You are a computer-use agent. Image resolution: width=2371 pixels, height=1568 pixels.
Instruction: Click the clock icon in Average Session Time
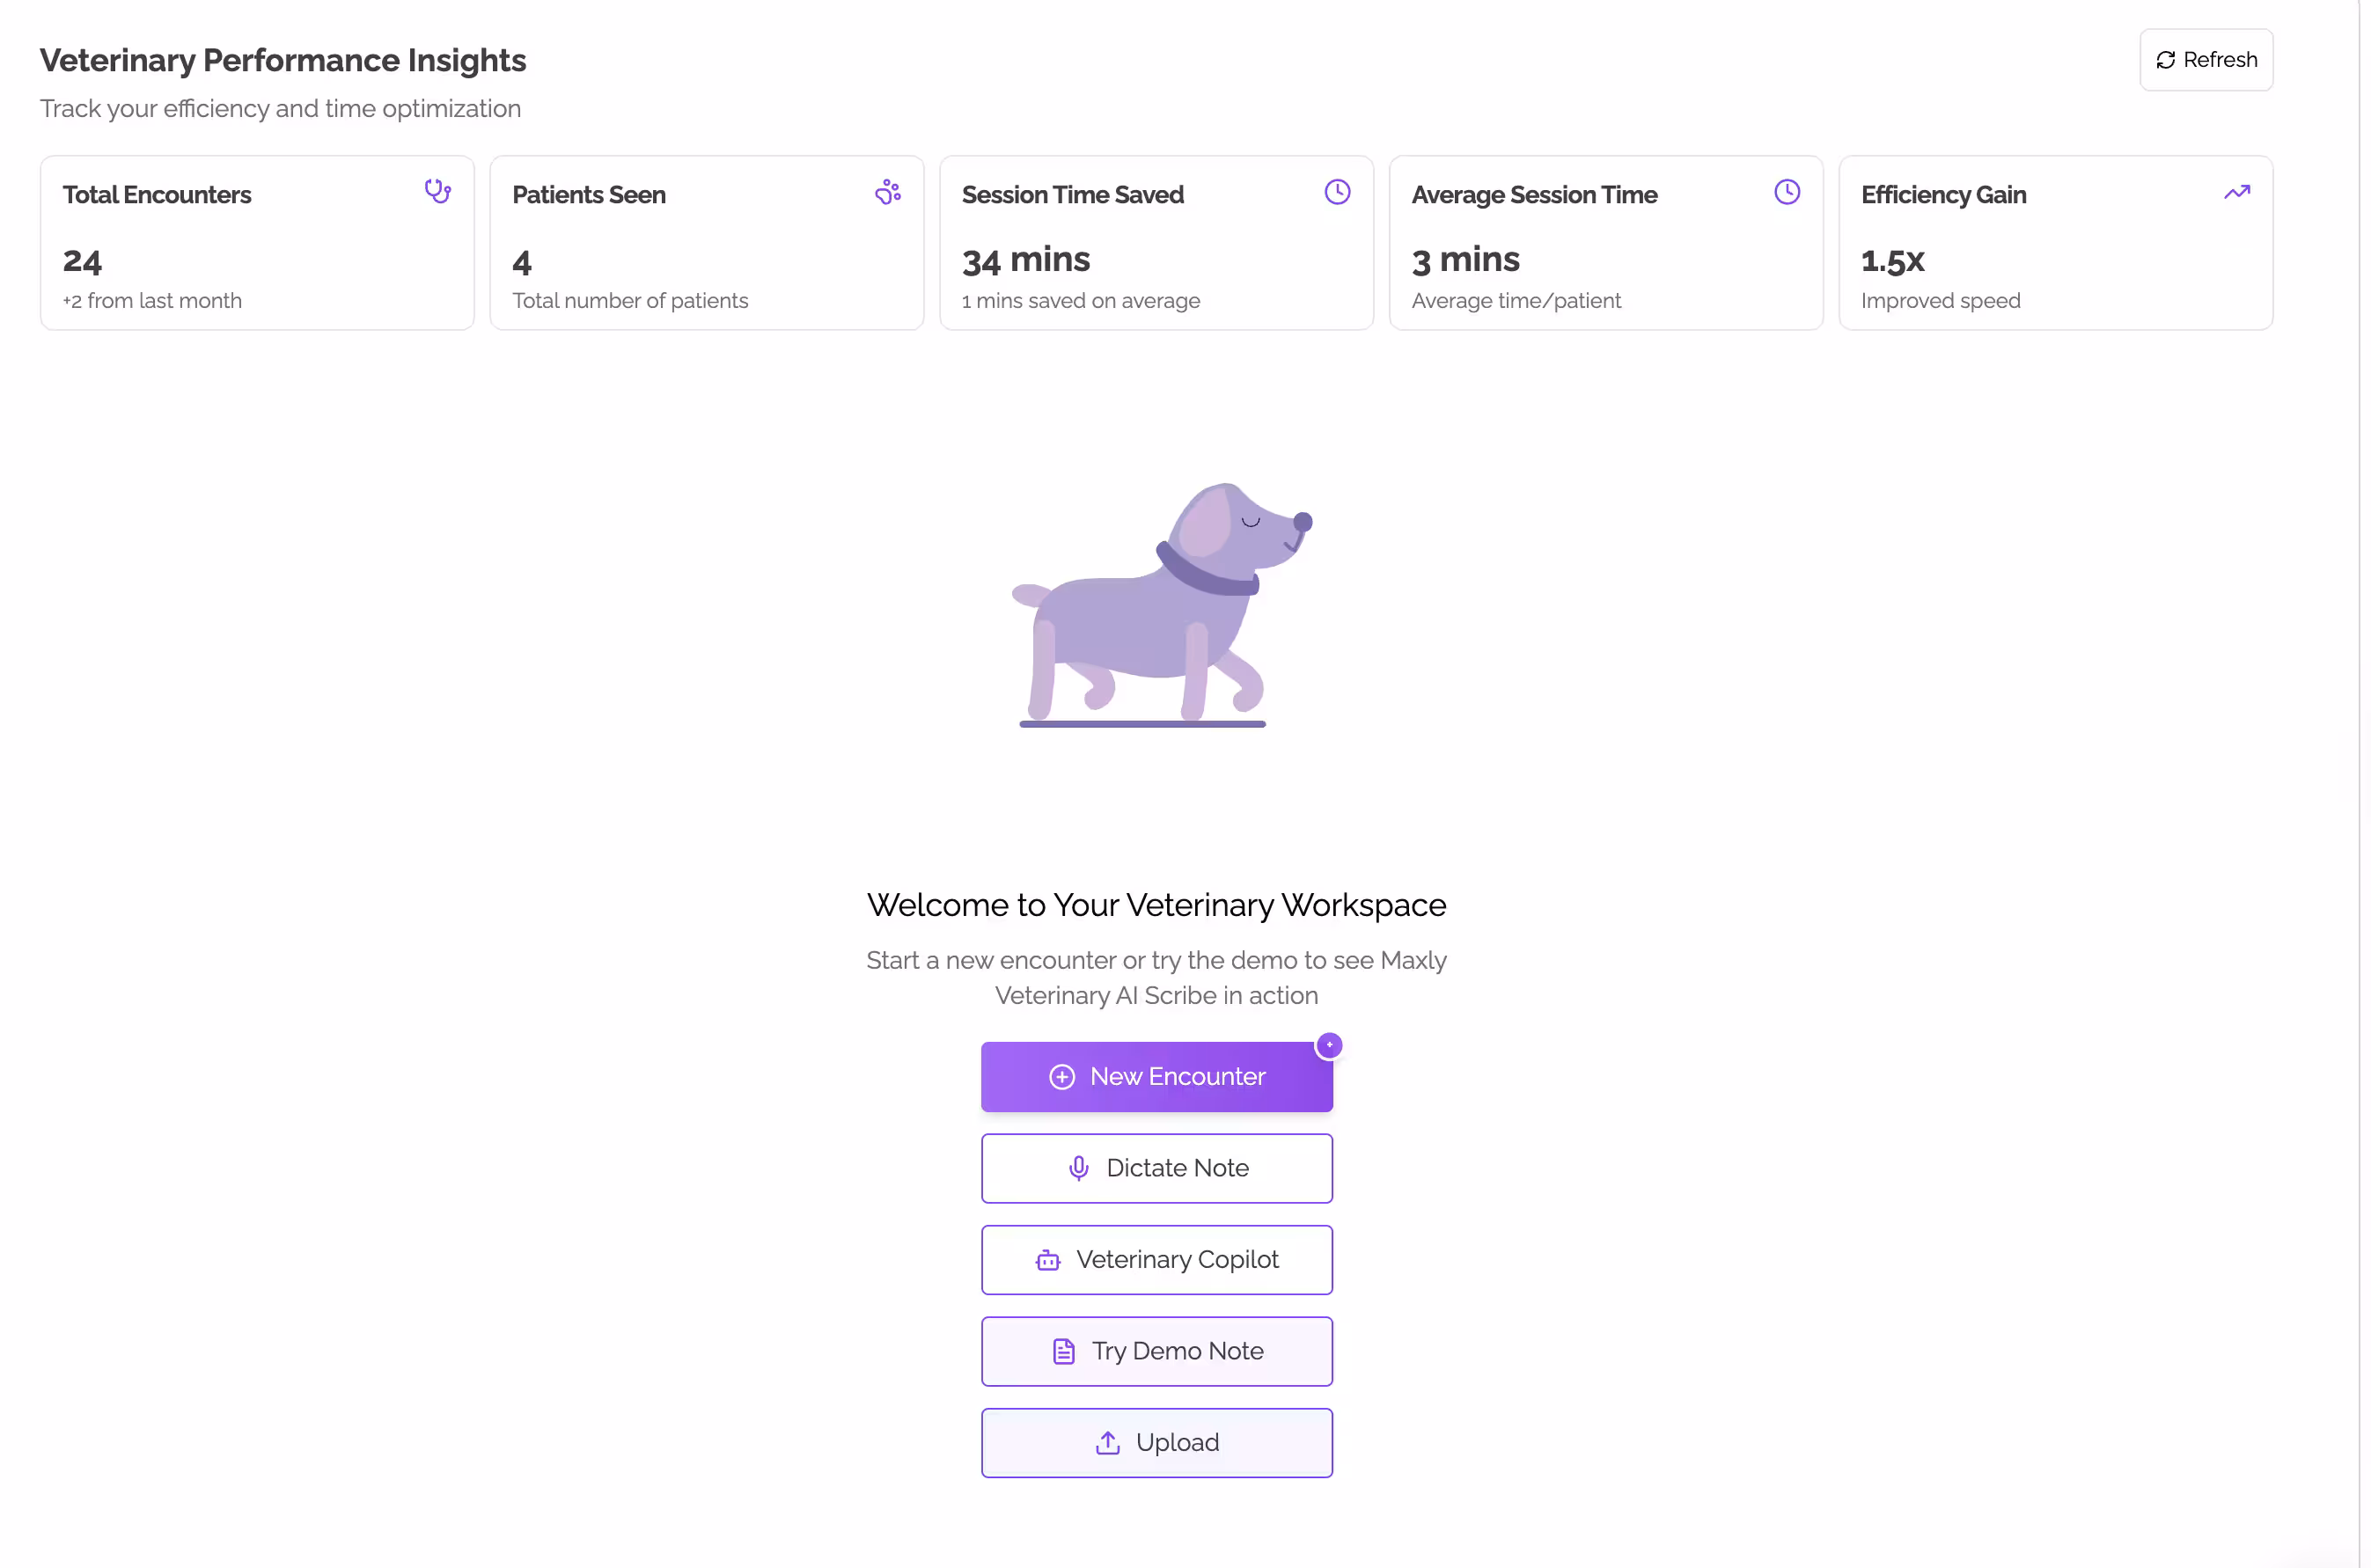1786,191
